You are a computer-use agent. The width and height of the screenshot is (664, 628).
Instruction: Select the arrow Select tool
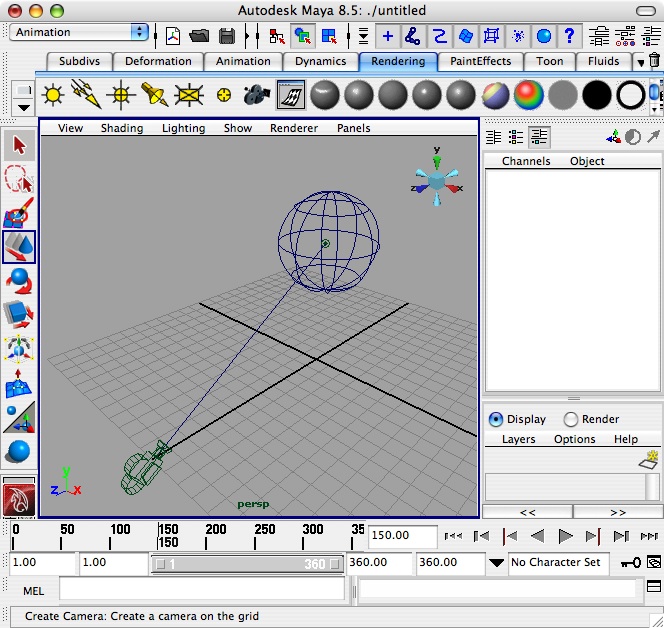pos(19,146)
